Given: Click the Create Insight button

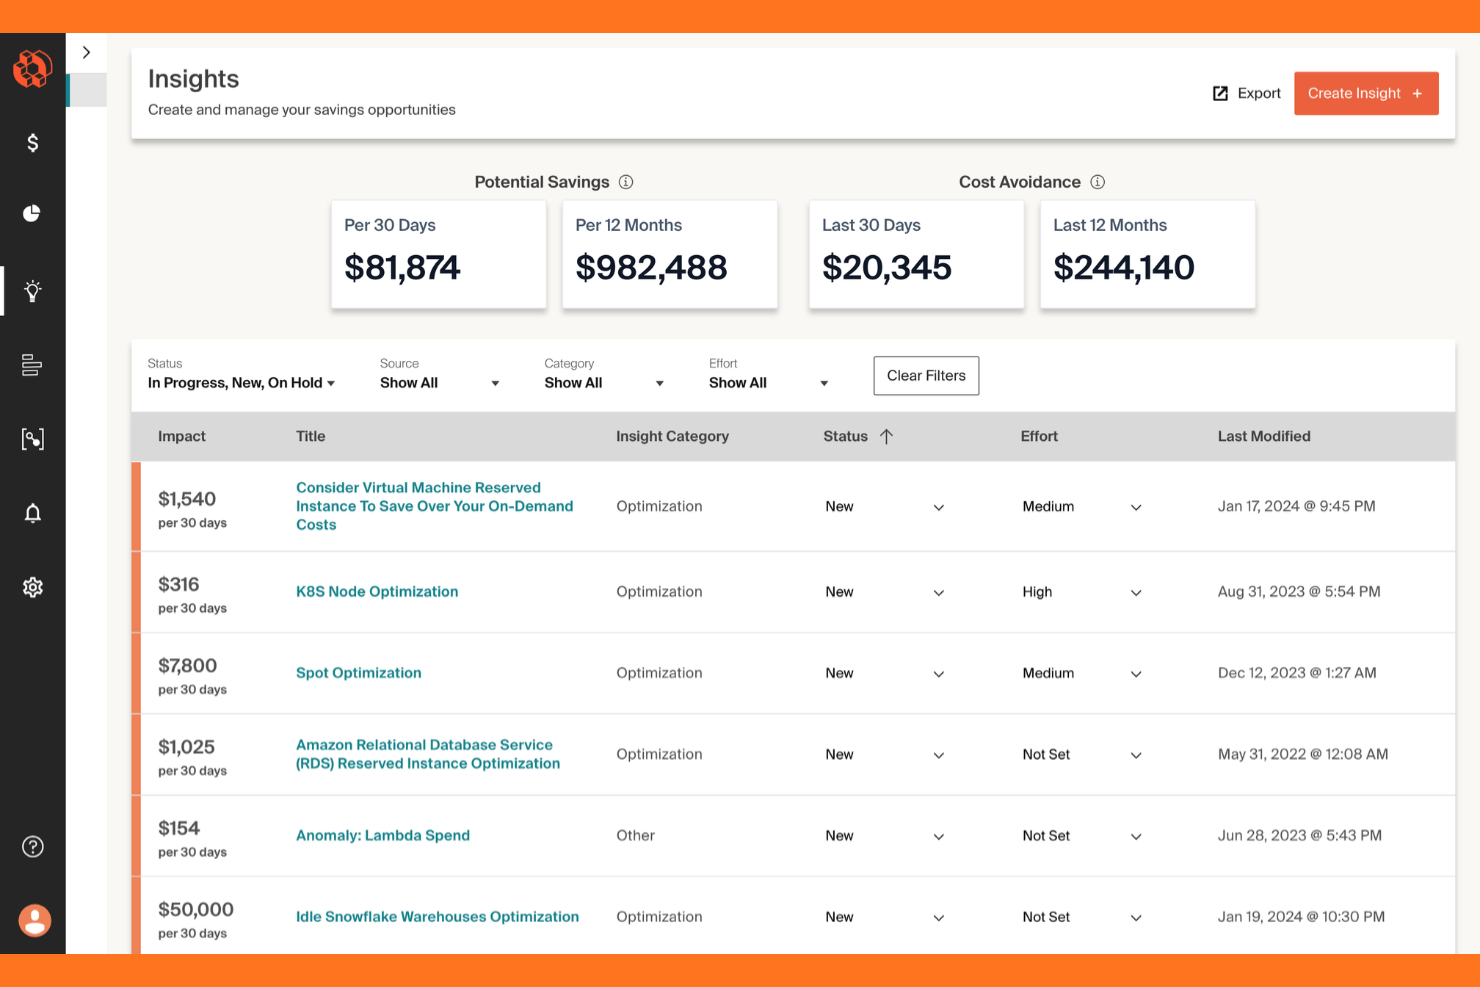Looking at the screenshot, I should coord(1366,93).
